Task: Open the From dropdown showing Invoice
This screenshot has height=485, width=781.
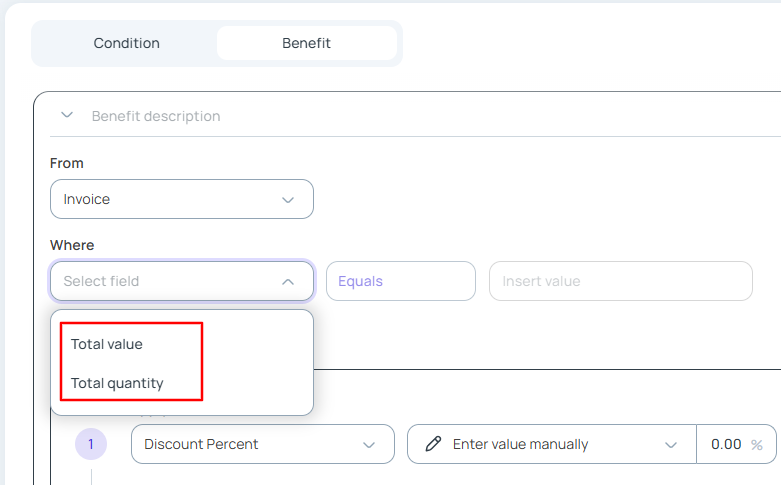Action: coord(181,199)
